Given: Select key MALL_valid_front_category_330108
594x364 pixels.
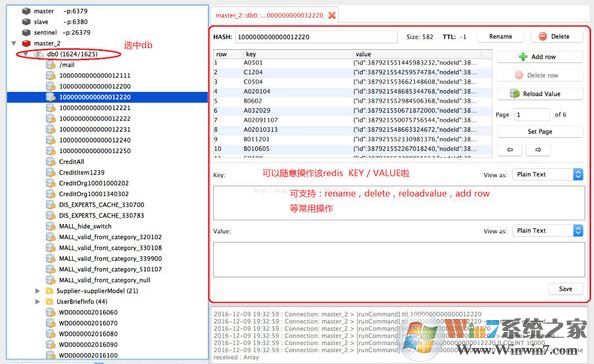Looking at the screenshot, I should (110, 248).
